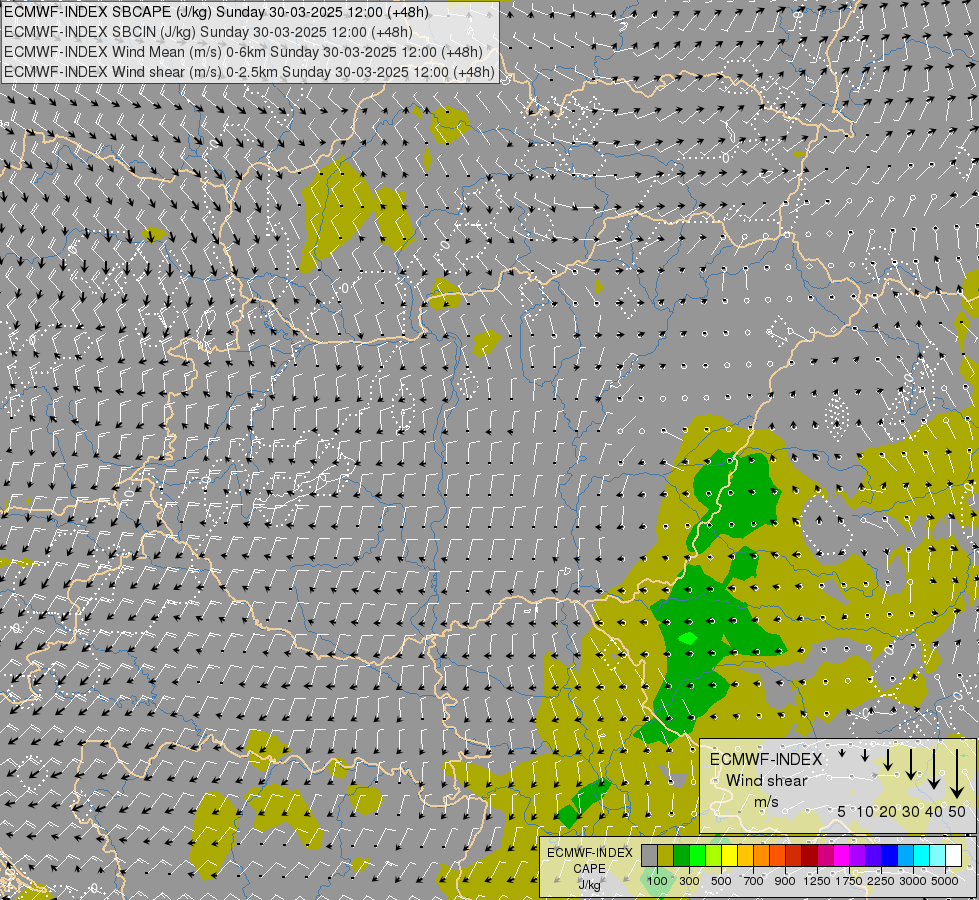979x900 pixels.
Task: Select the gray swatch in CAPE legend
Action: 649,856
